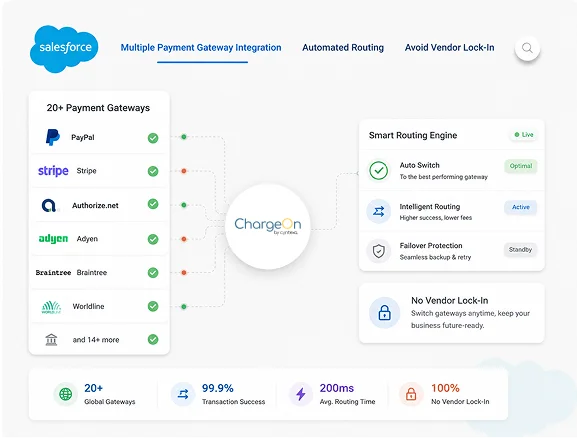Click the Active status badge

click(x=521, y=207)
